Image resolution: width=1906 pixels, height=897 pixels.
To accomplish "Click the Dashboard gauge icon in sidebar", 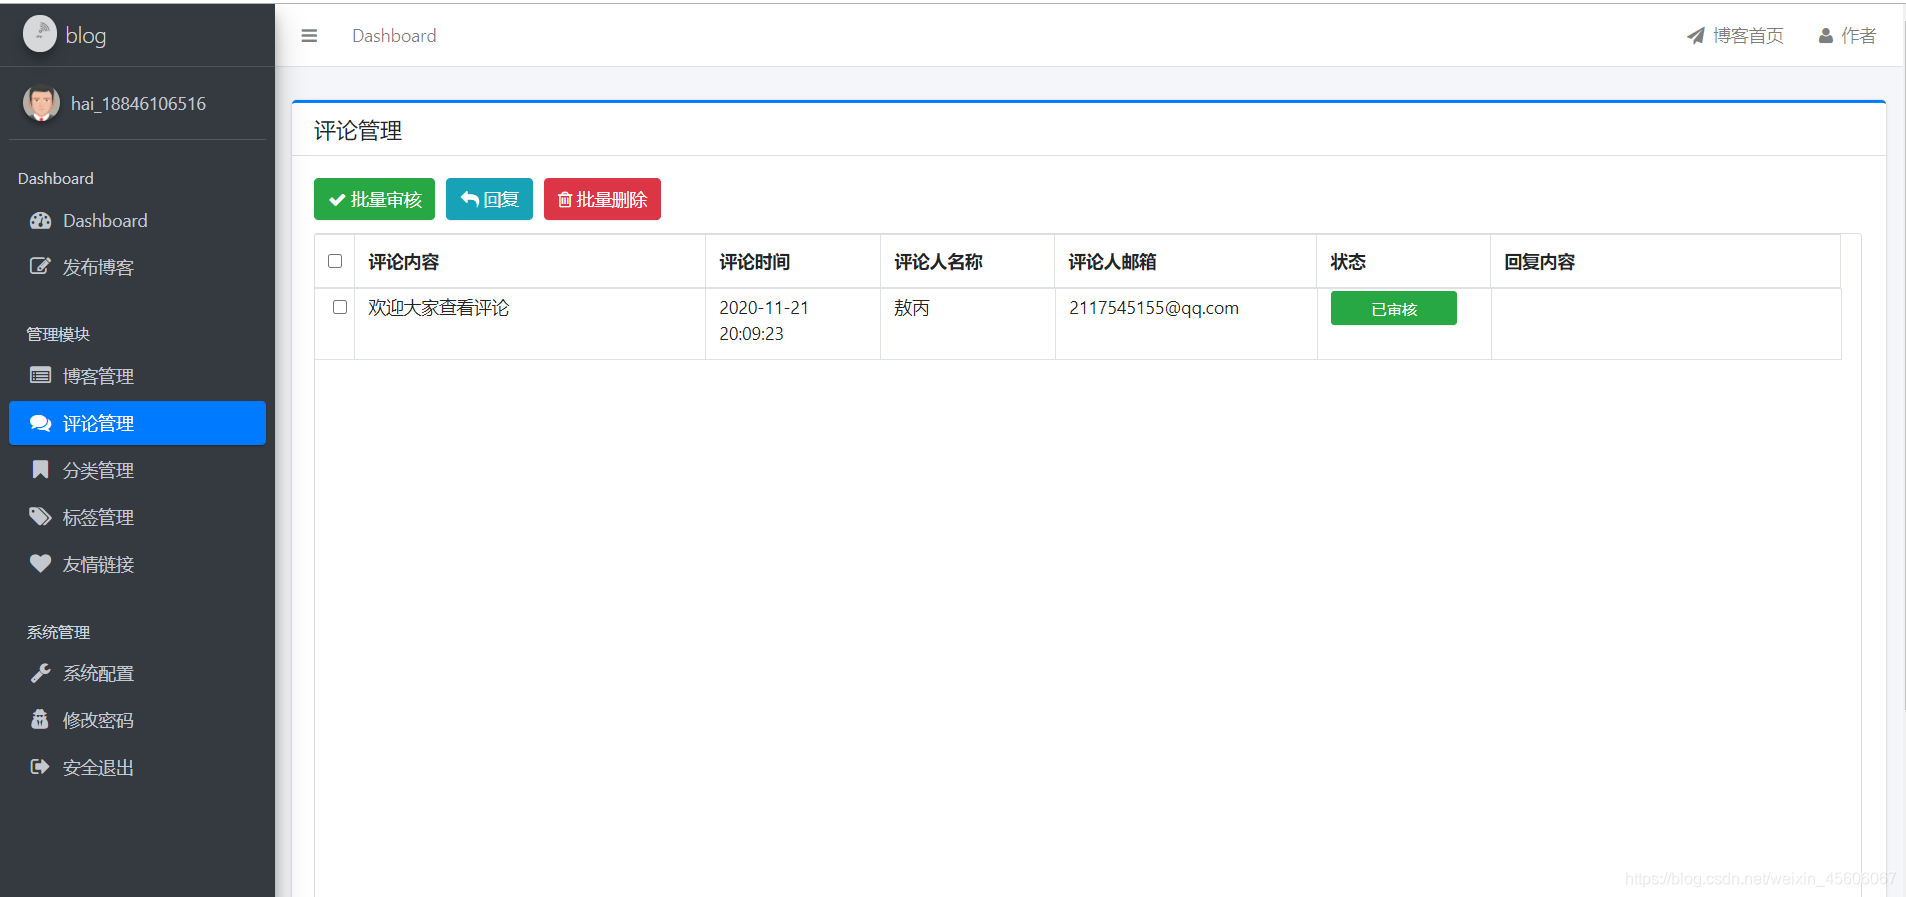I will point(40,221).
